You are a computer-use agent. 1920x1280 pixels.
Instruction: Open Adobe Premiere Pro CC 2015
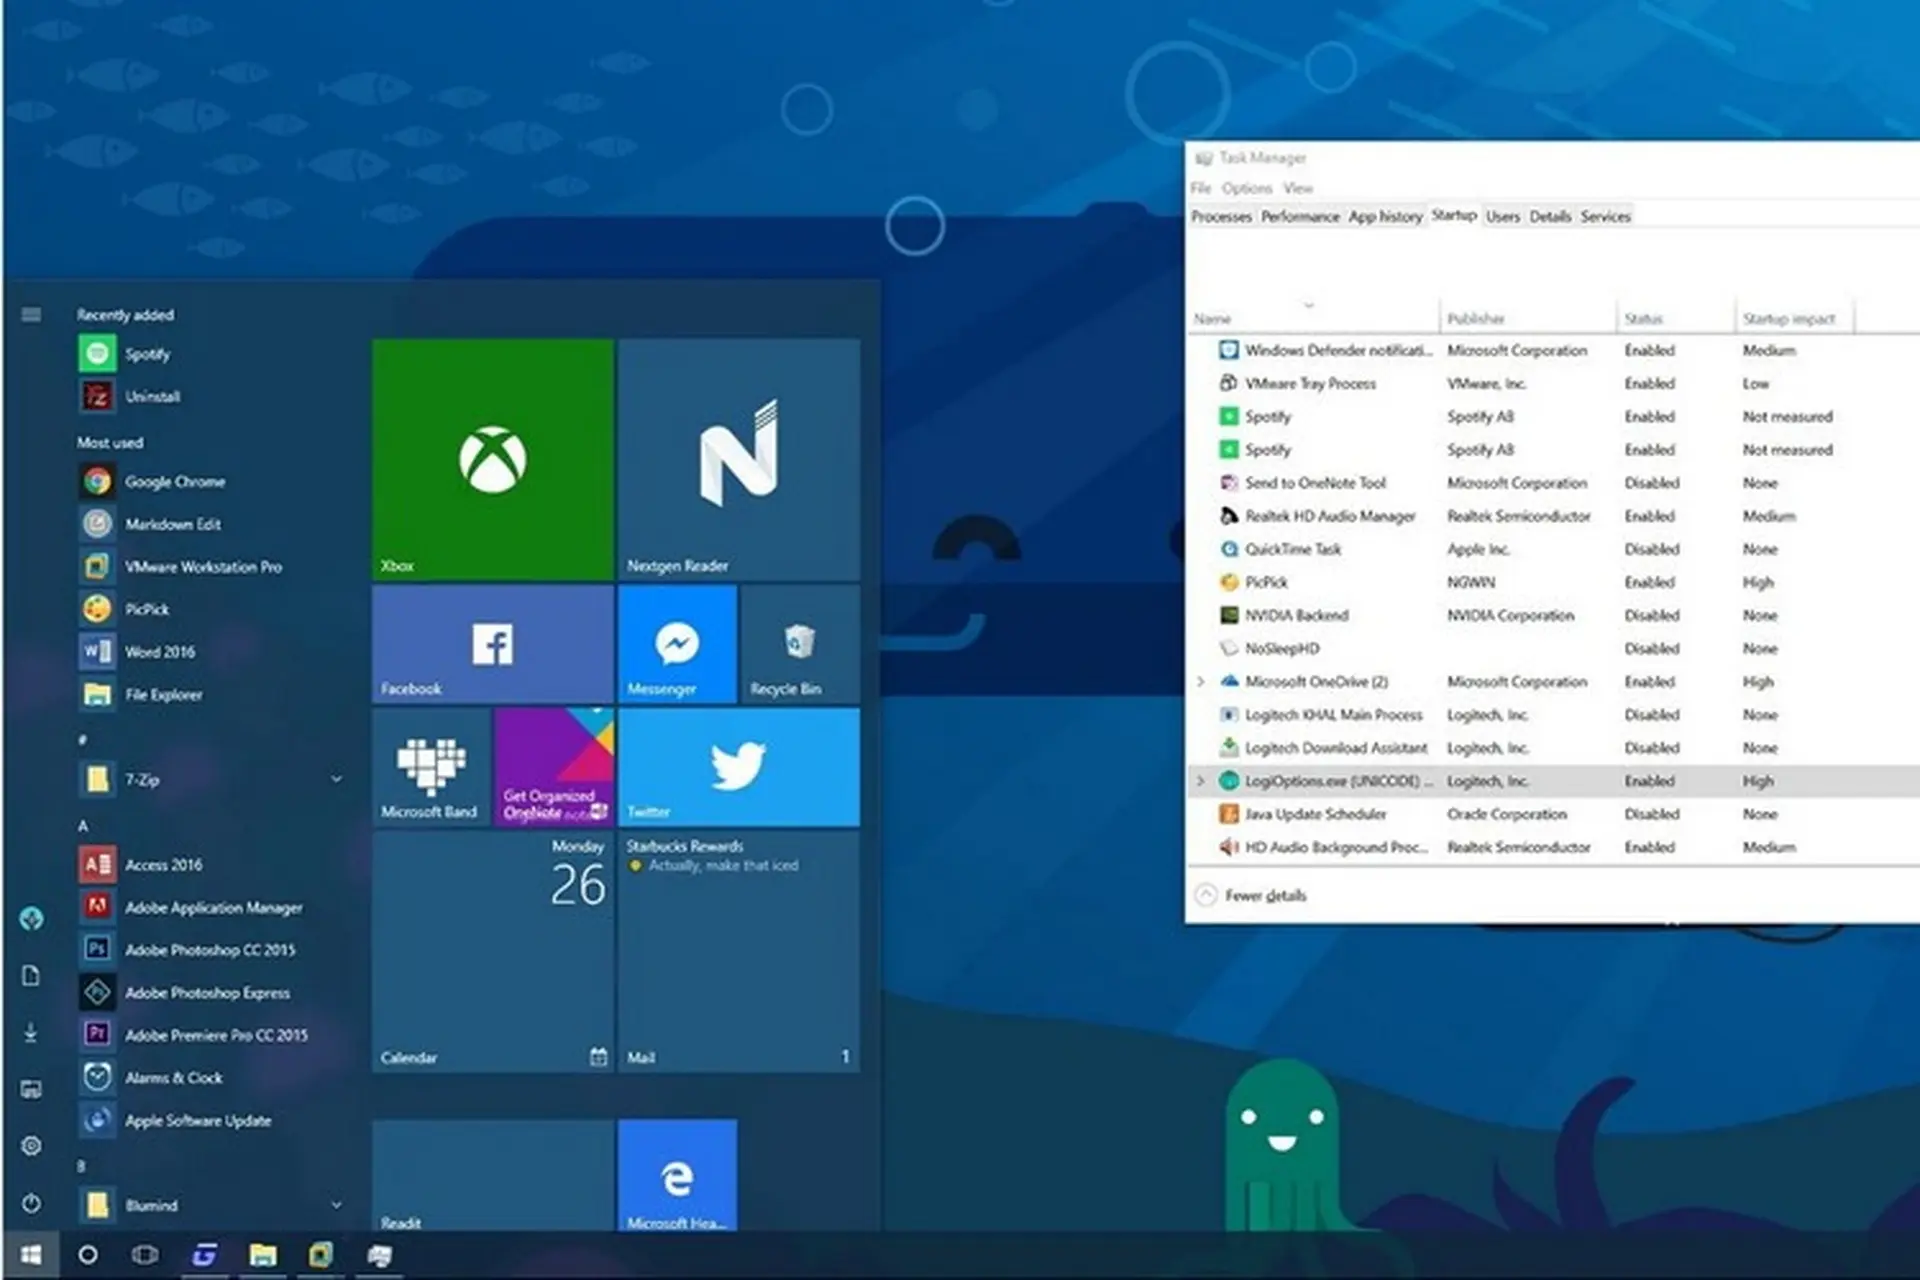216,1035
